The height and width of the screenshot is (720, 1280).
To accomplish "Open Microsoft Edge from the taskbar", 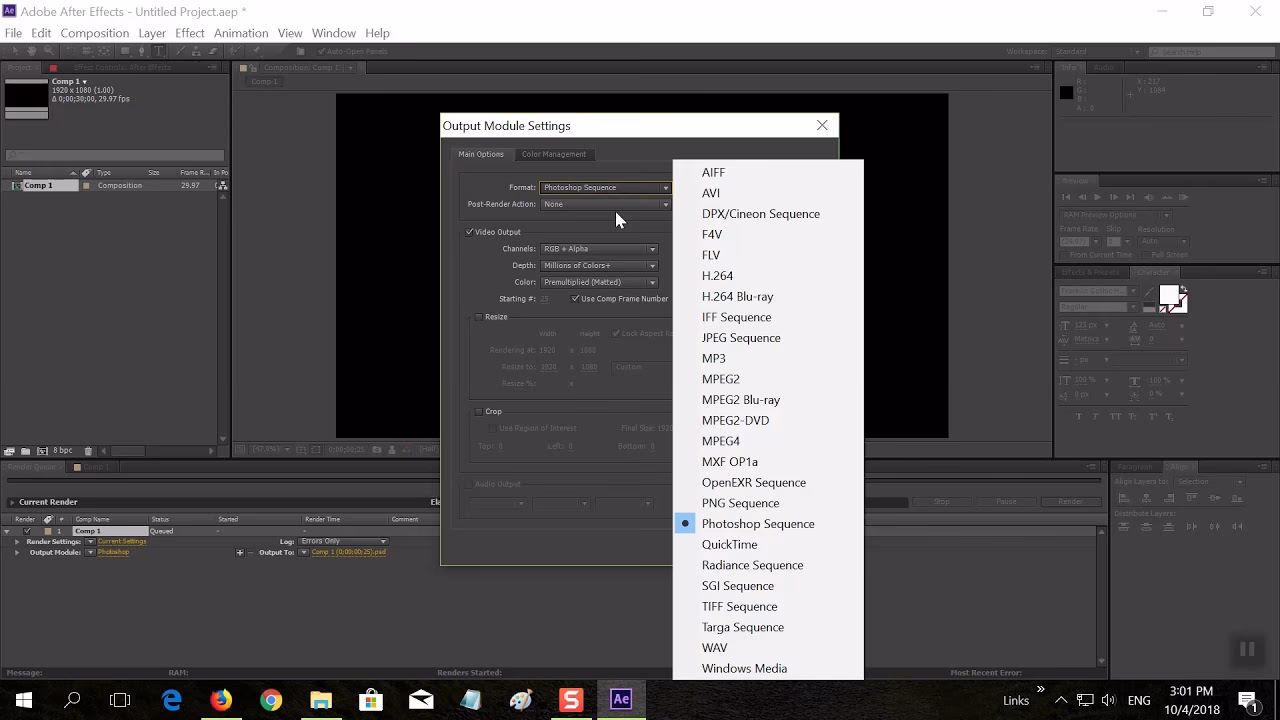I will point(171,700).
